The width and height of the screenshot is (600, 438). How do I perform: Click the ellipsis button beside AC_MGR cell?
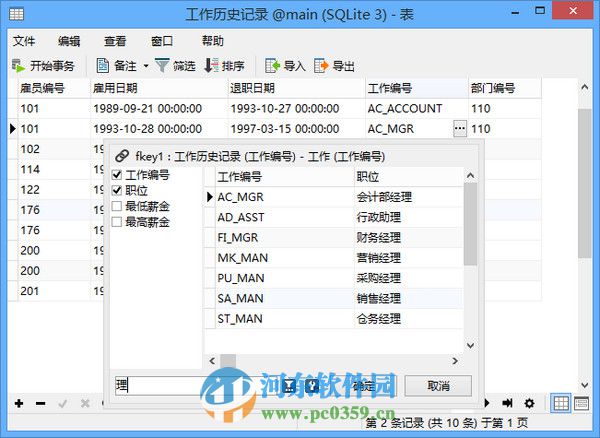coord(460,129)
